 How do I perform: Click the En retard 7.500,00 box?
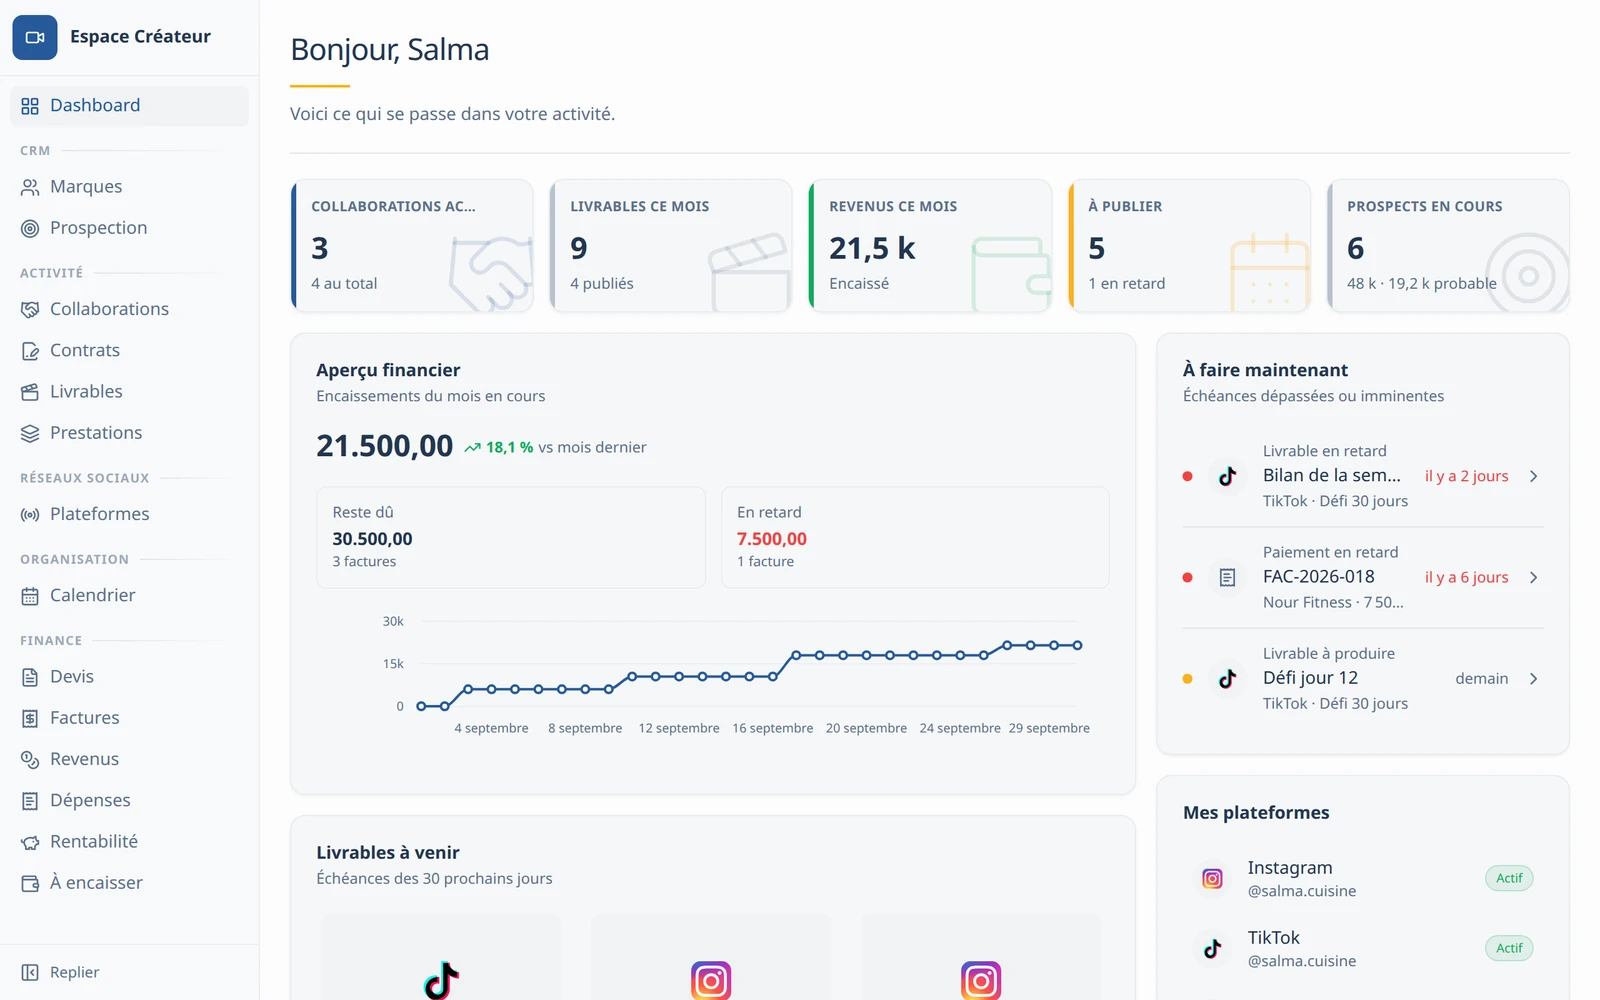click(x=915, y=537)
